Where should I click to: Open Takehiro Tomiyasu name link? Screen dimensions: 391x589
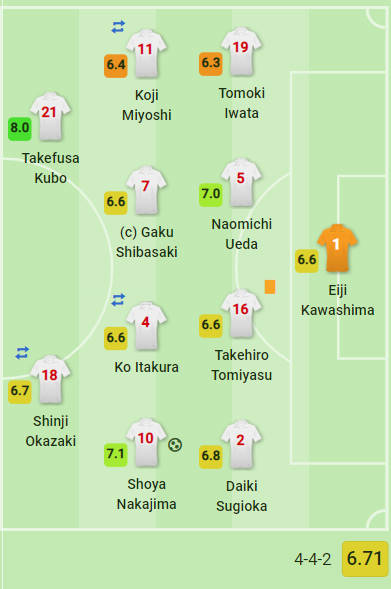(242, 365)
